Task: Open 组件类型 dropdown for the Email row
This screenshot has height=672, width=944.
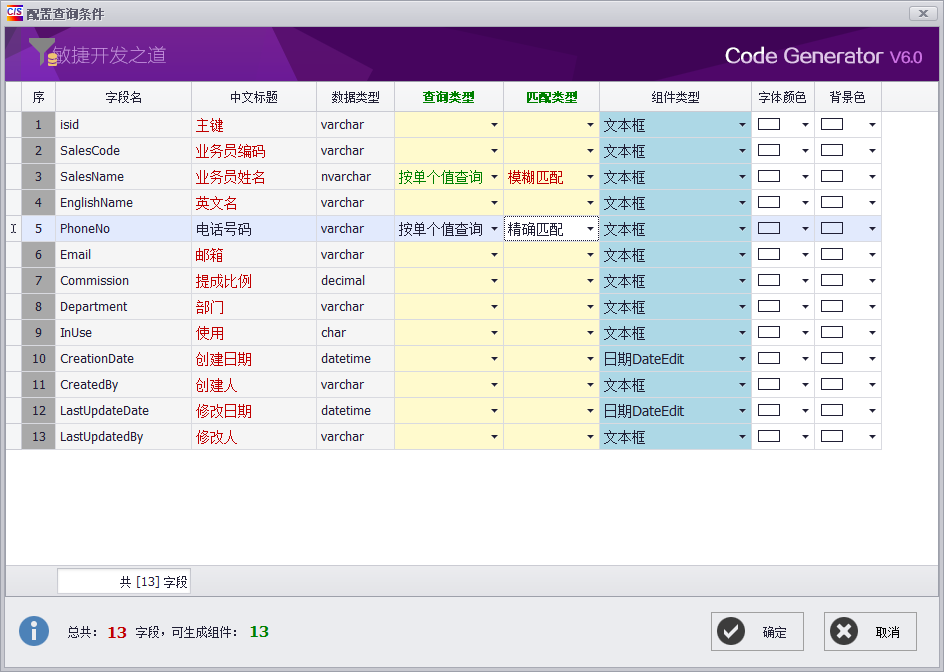Action: pos(742,255)
